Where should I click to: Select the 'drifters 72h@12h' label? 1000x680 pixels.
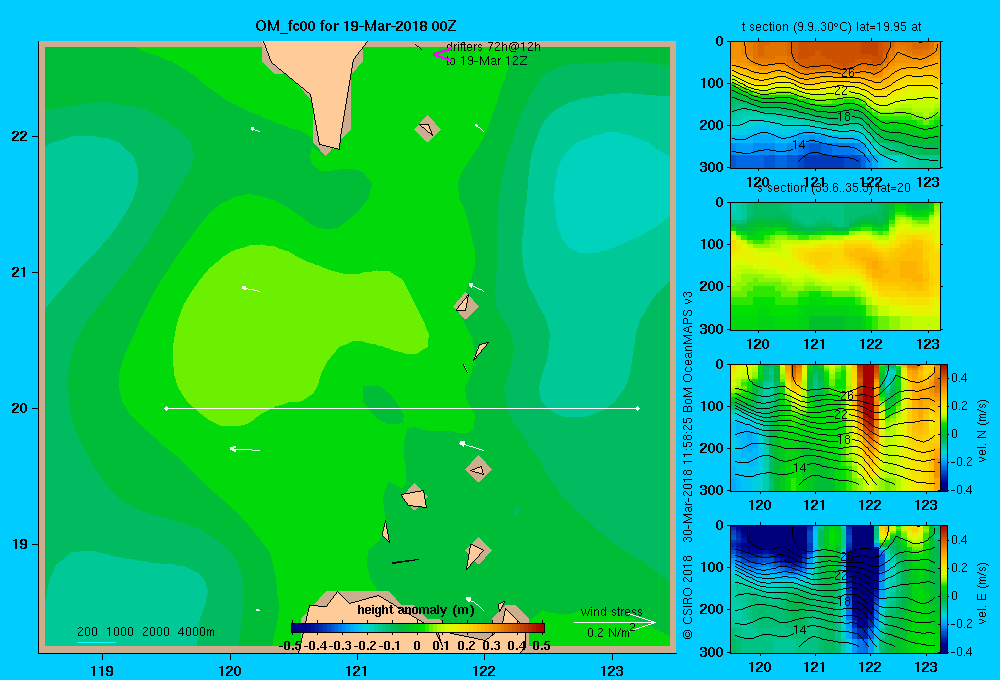[494, 47]
